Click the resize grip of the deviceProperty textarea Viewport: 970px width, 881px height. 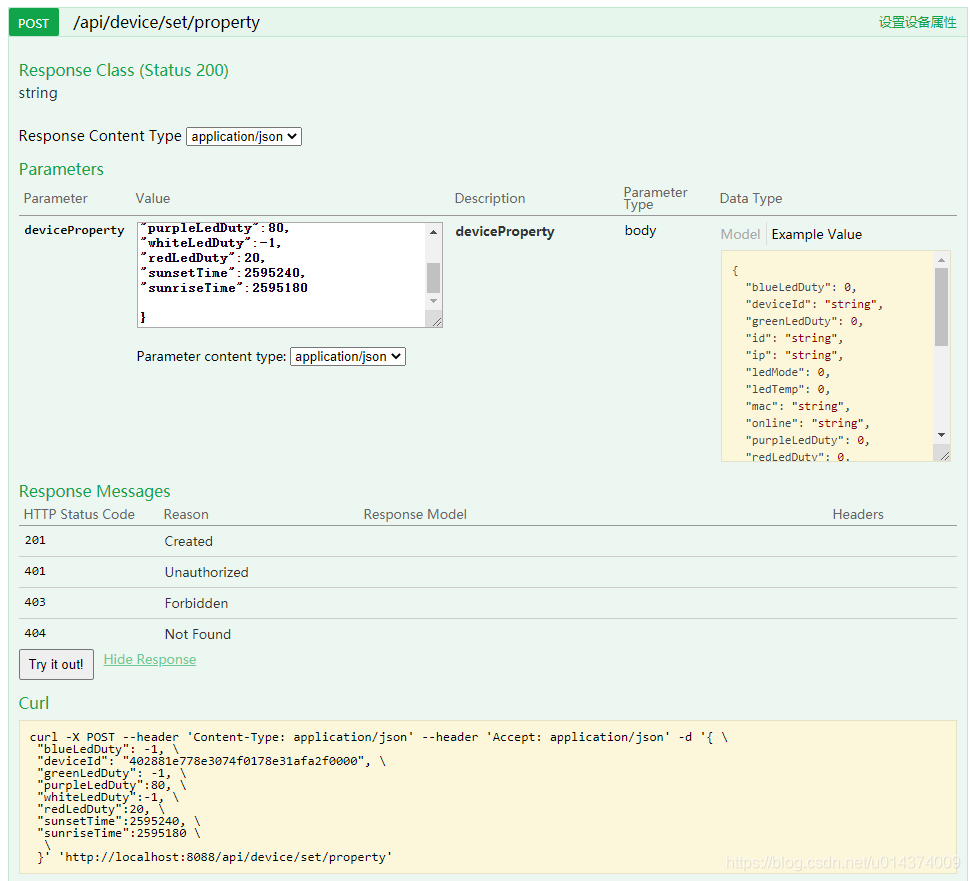[436, 321]
